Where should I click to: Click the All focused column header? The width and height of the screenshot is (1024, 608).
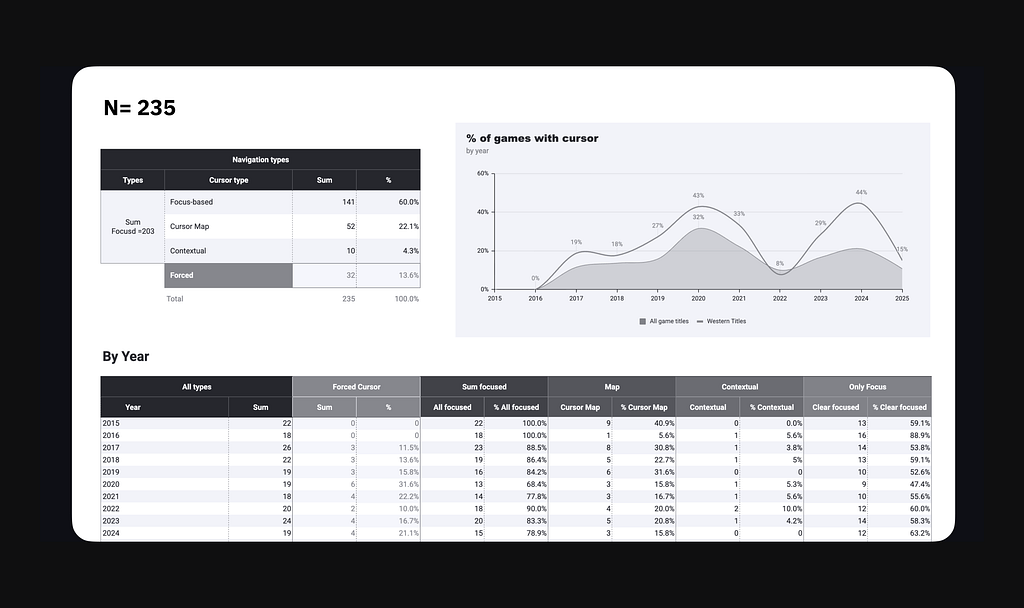coord(453,408)
